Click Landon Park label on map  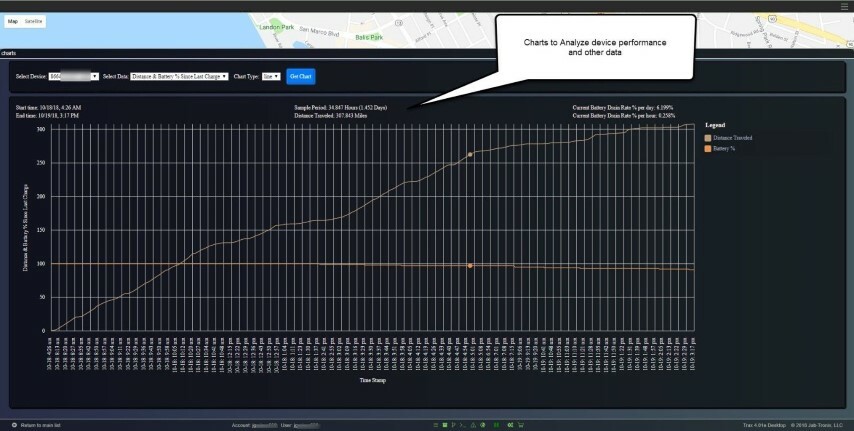tap(277, 27)
